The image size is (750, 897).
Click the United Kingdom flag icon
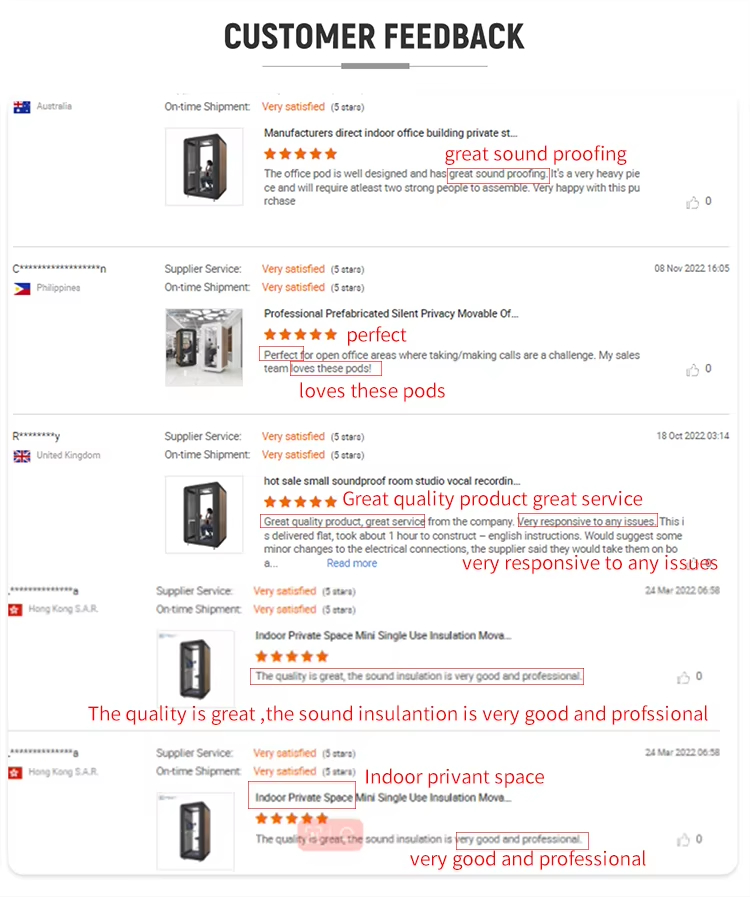22,456
